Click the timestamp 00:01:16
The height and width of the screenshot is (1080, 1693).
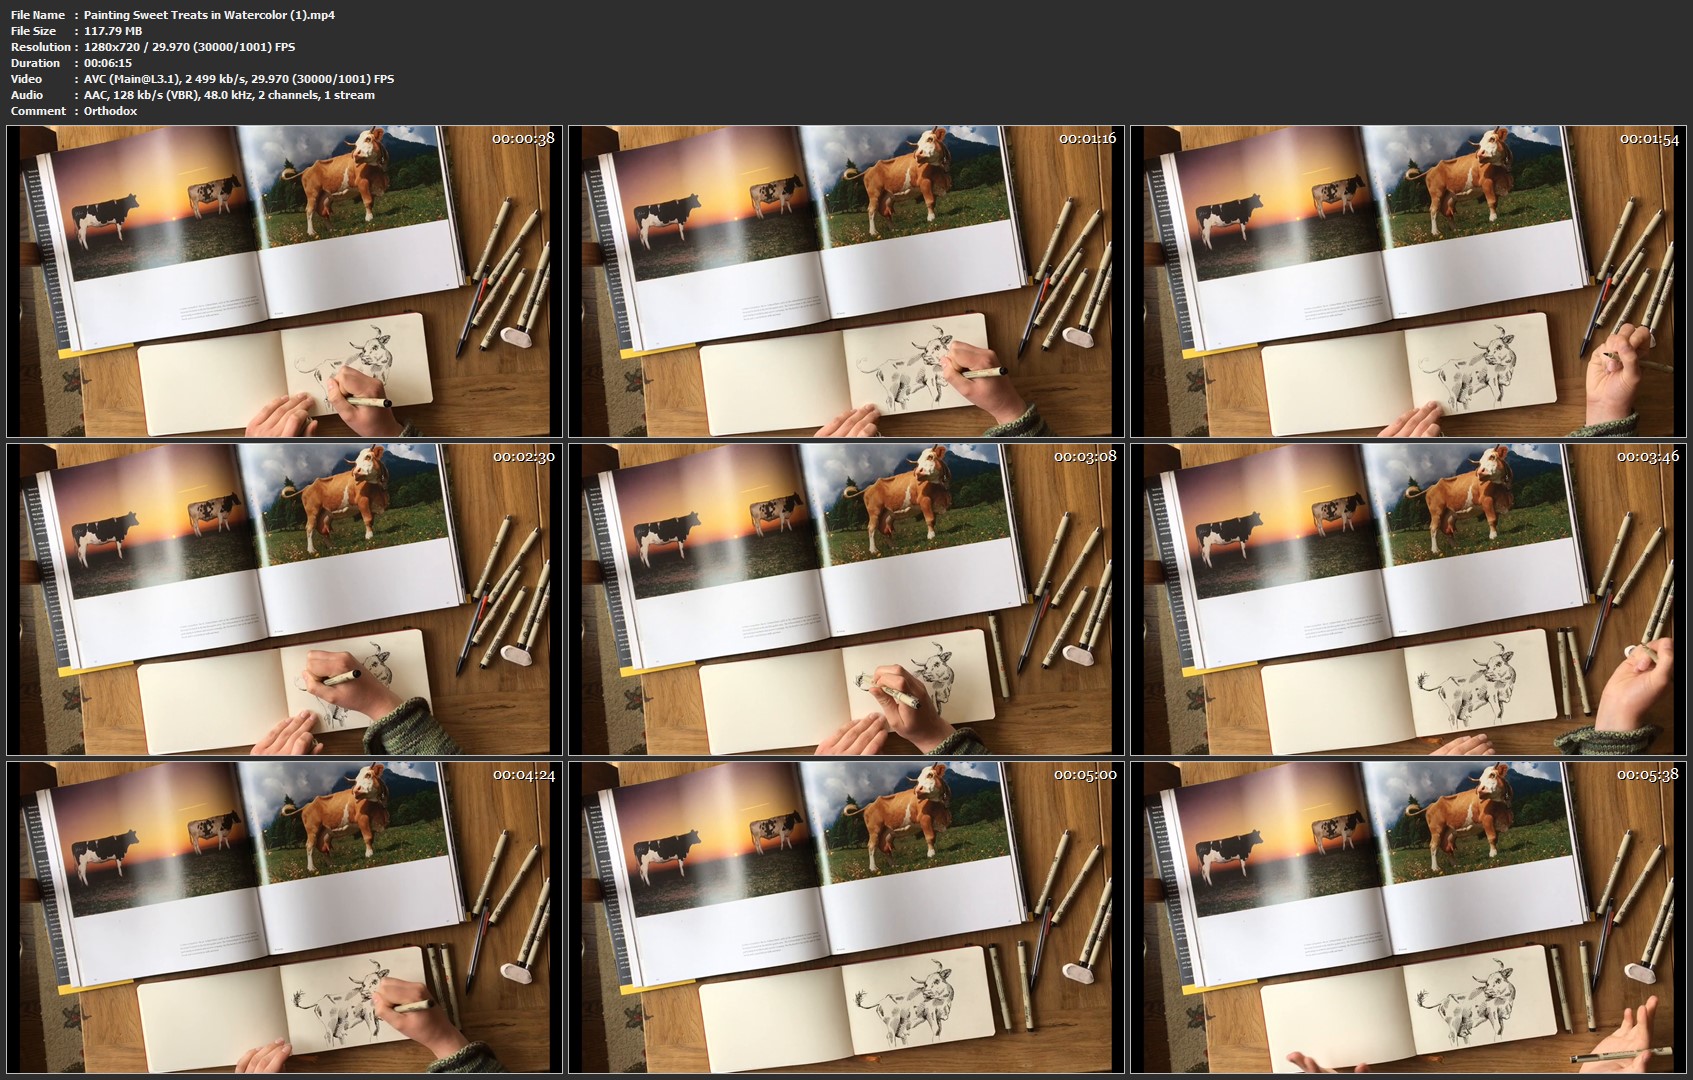[x=1087, y=138]
